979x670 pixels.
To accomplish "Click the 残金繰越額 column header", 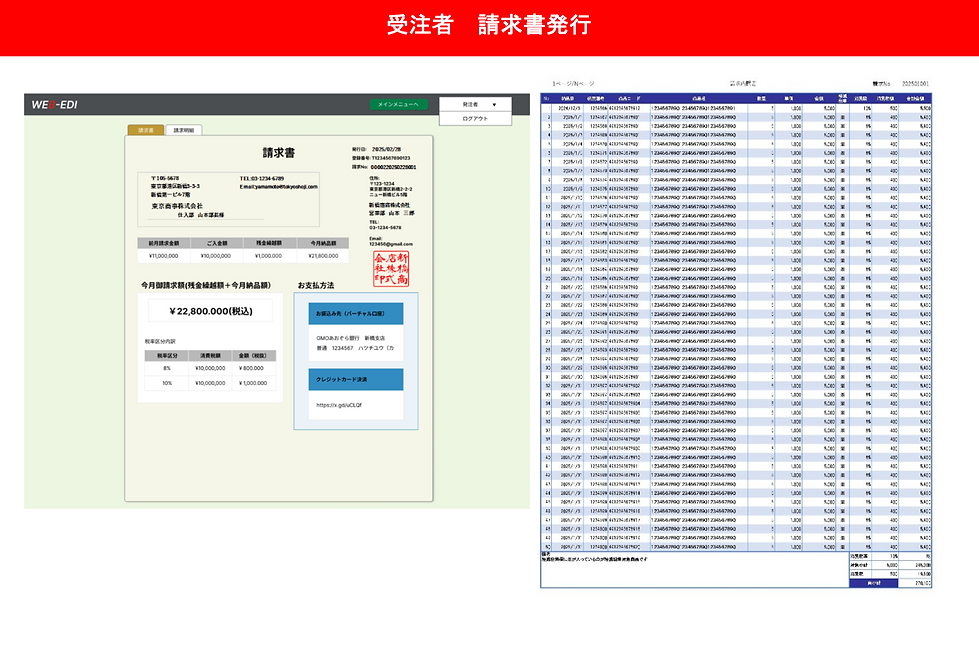I will click(x=269, y=243).
